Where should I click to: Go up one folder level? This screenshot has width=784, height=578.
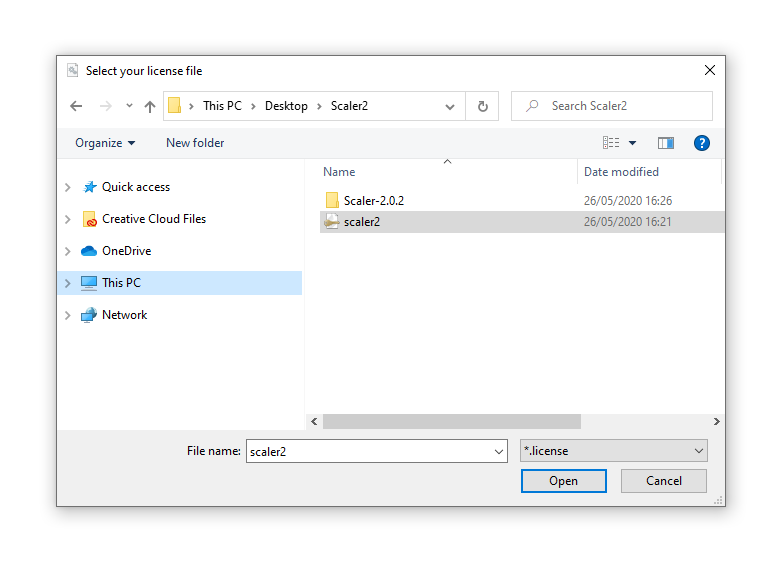(x=150, y=106)
